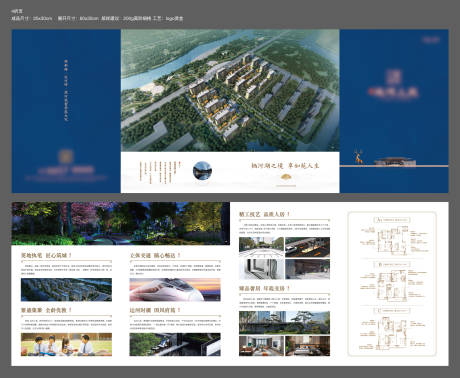
Task: Select the bedroom interior photo
Action: point(307,346)
